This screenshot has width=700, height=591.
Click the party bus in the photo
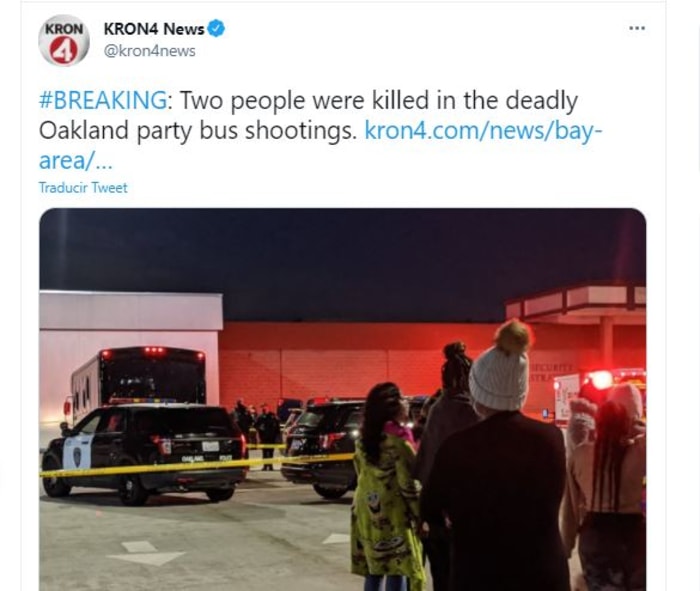[x=137, y=378]
